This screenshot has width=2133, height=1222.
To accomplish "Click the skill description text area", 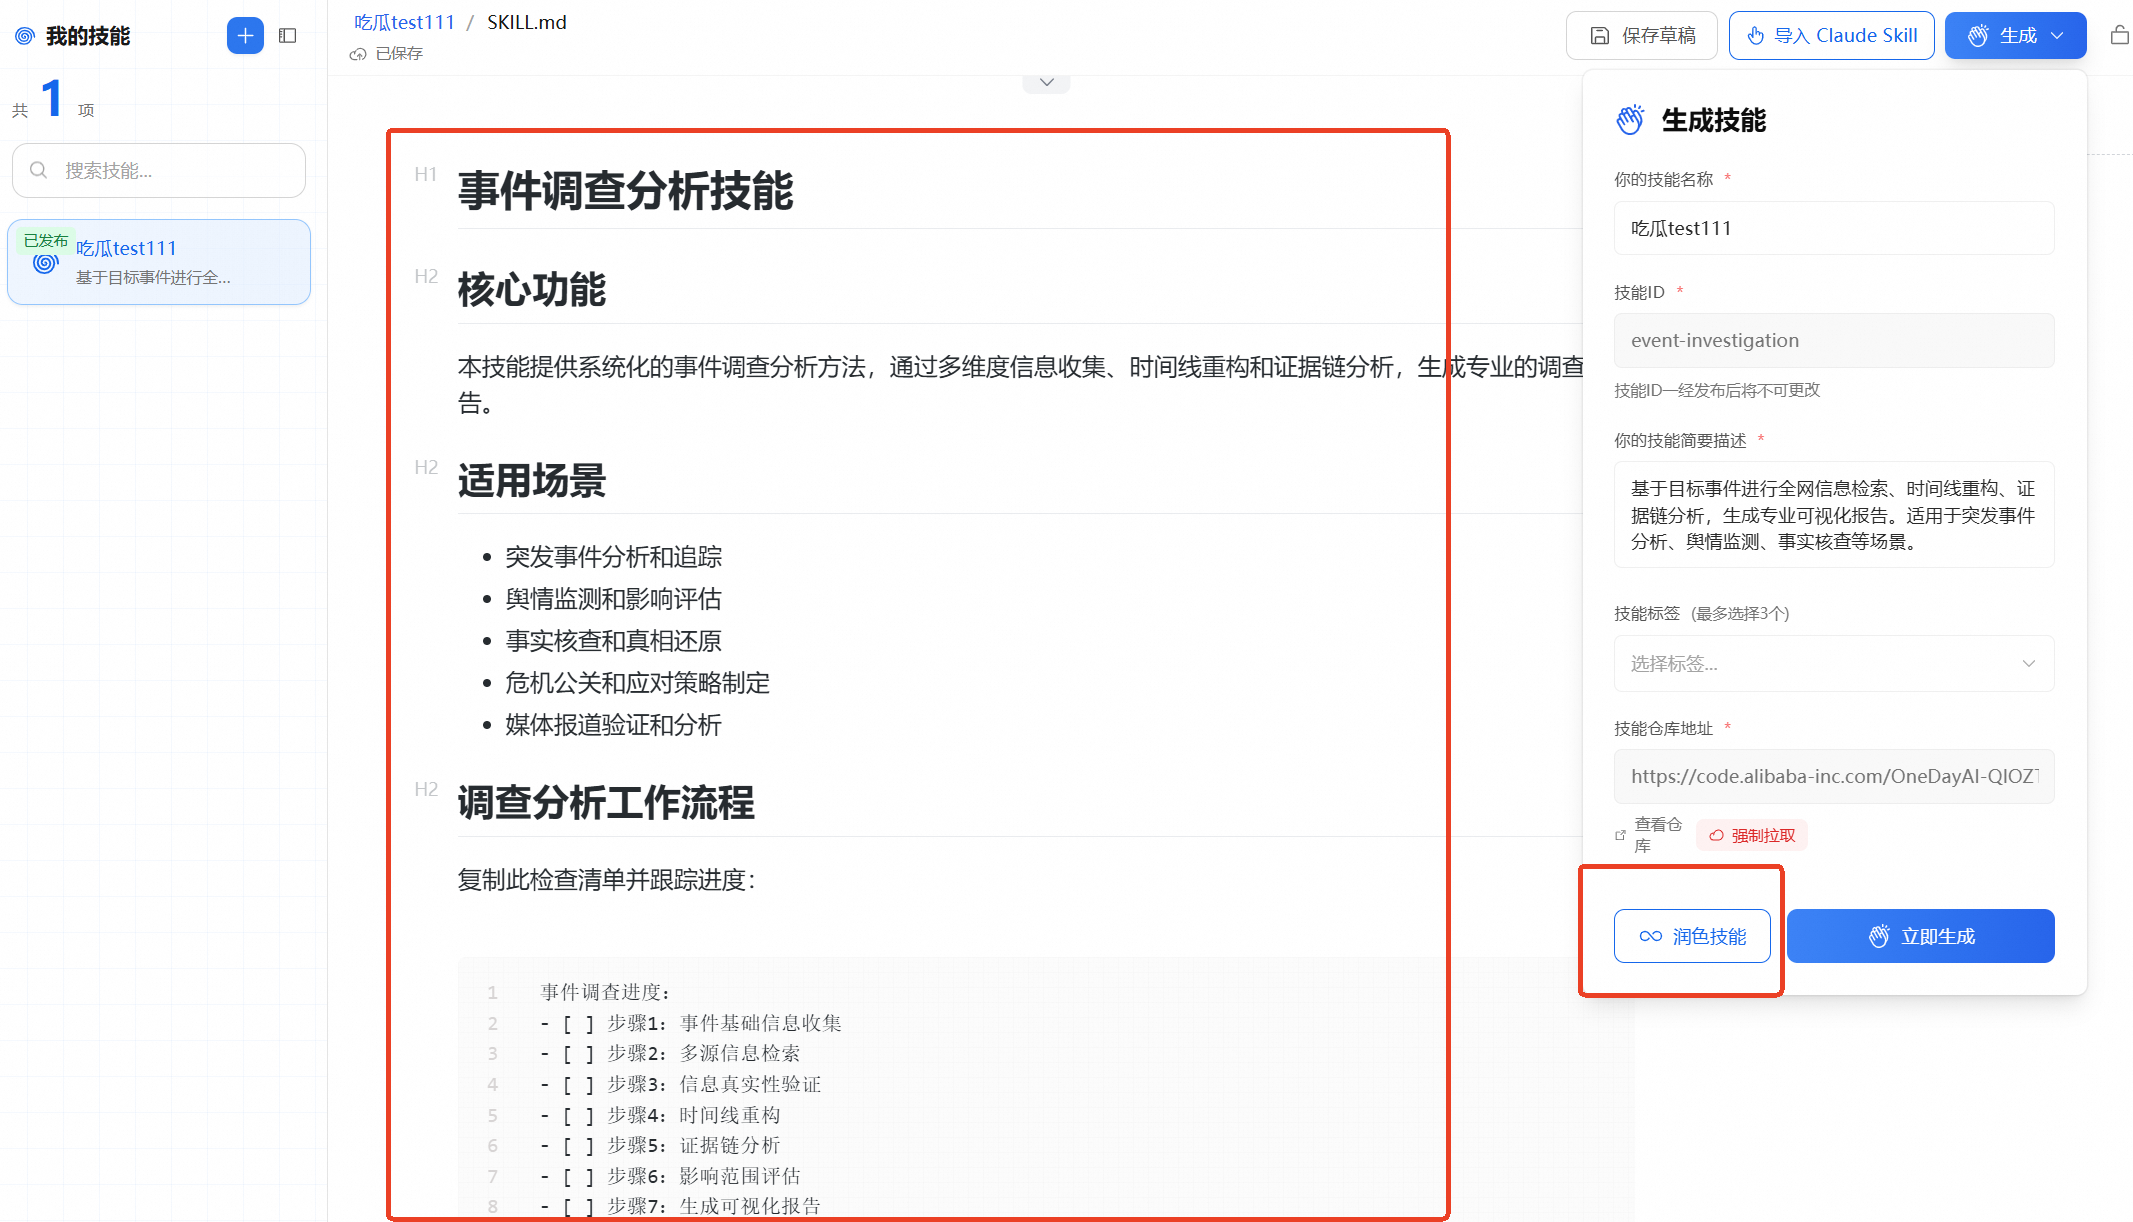I will (x=1833, y=514).
